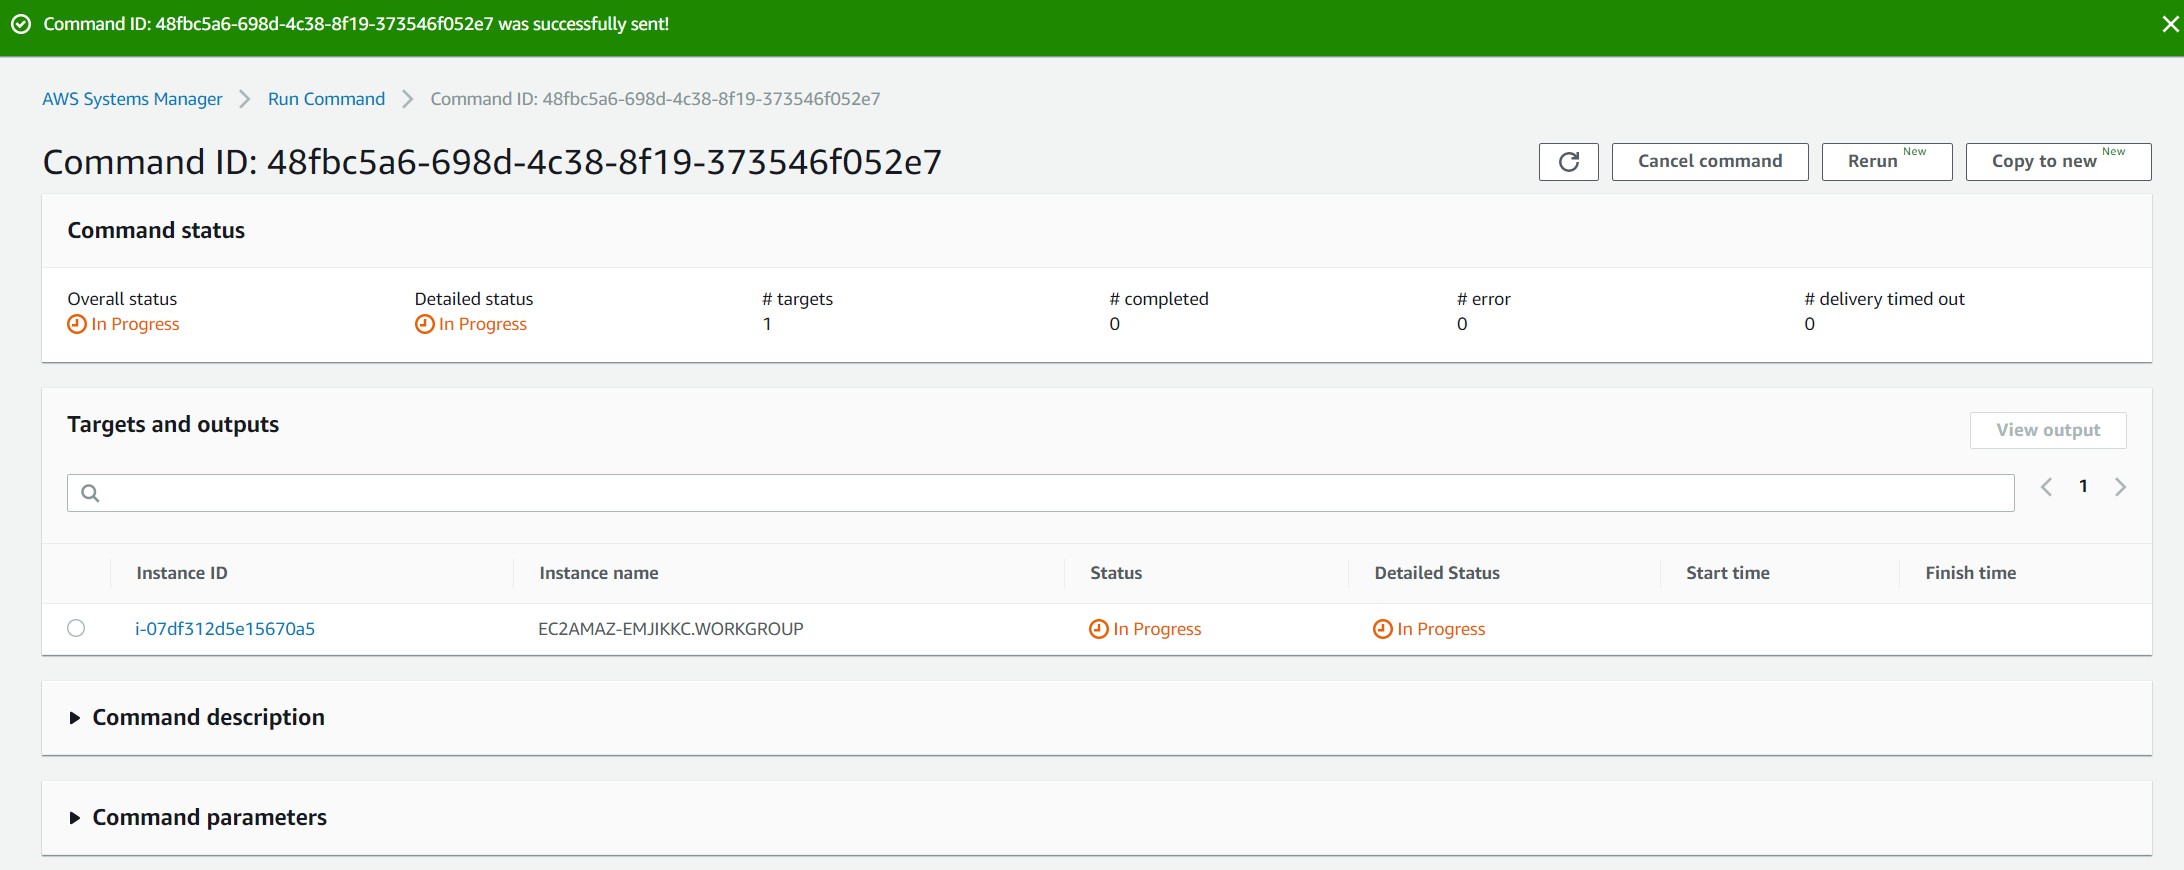Click the search magnifier icon
The height and width of the screenshot is (870, 2184).
click(90, 493)
